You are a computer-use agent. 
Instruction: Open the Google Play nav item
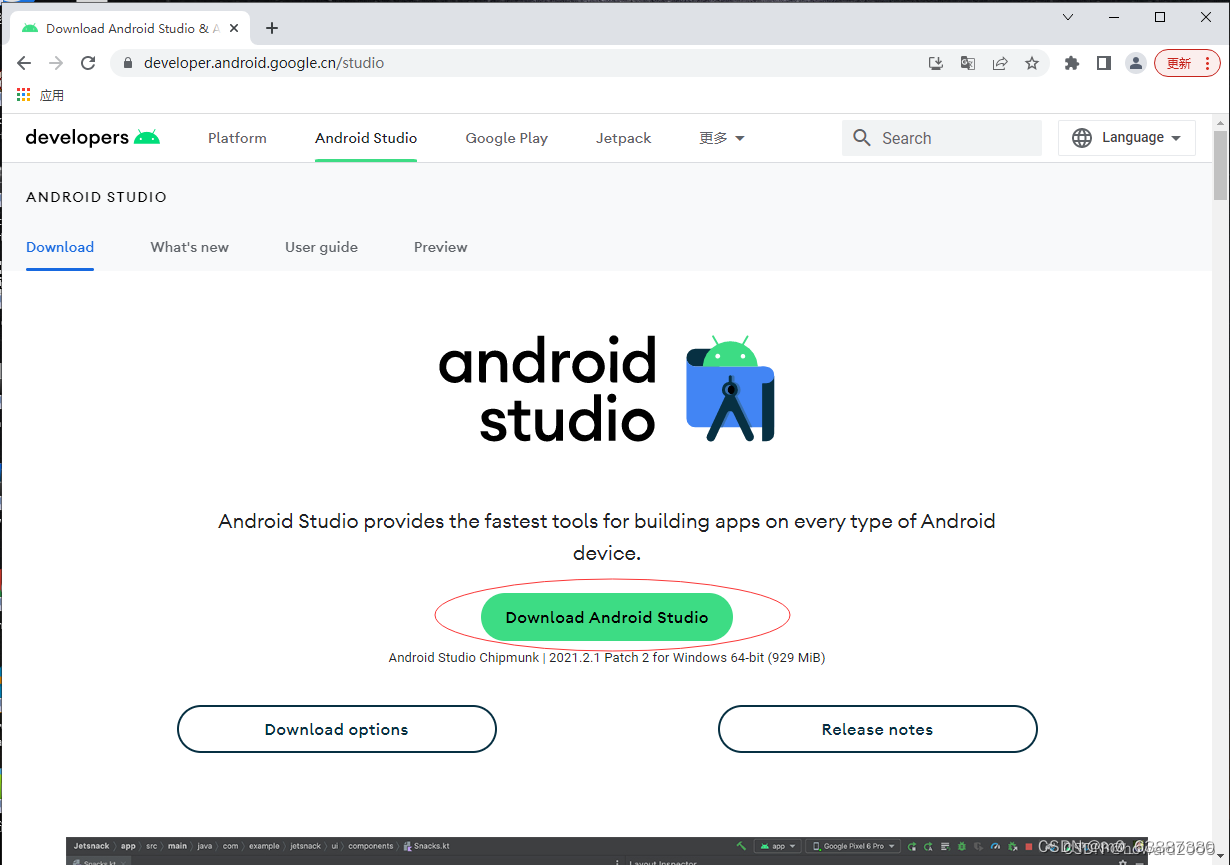tap(507, 138)
